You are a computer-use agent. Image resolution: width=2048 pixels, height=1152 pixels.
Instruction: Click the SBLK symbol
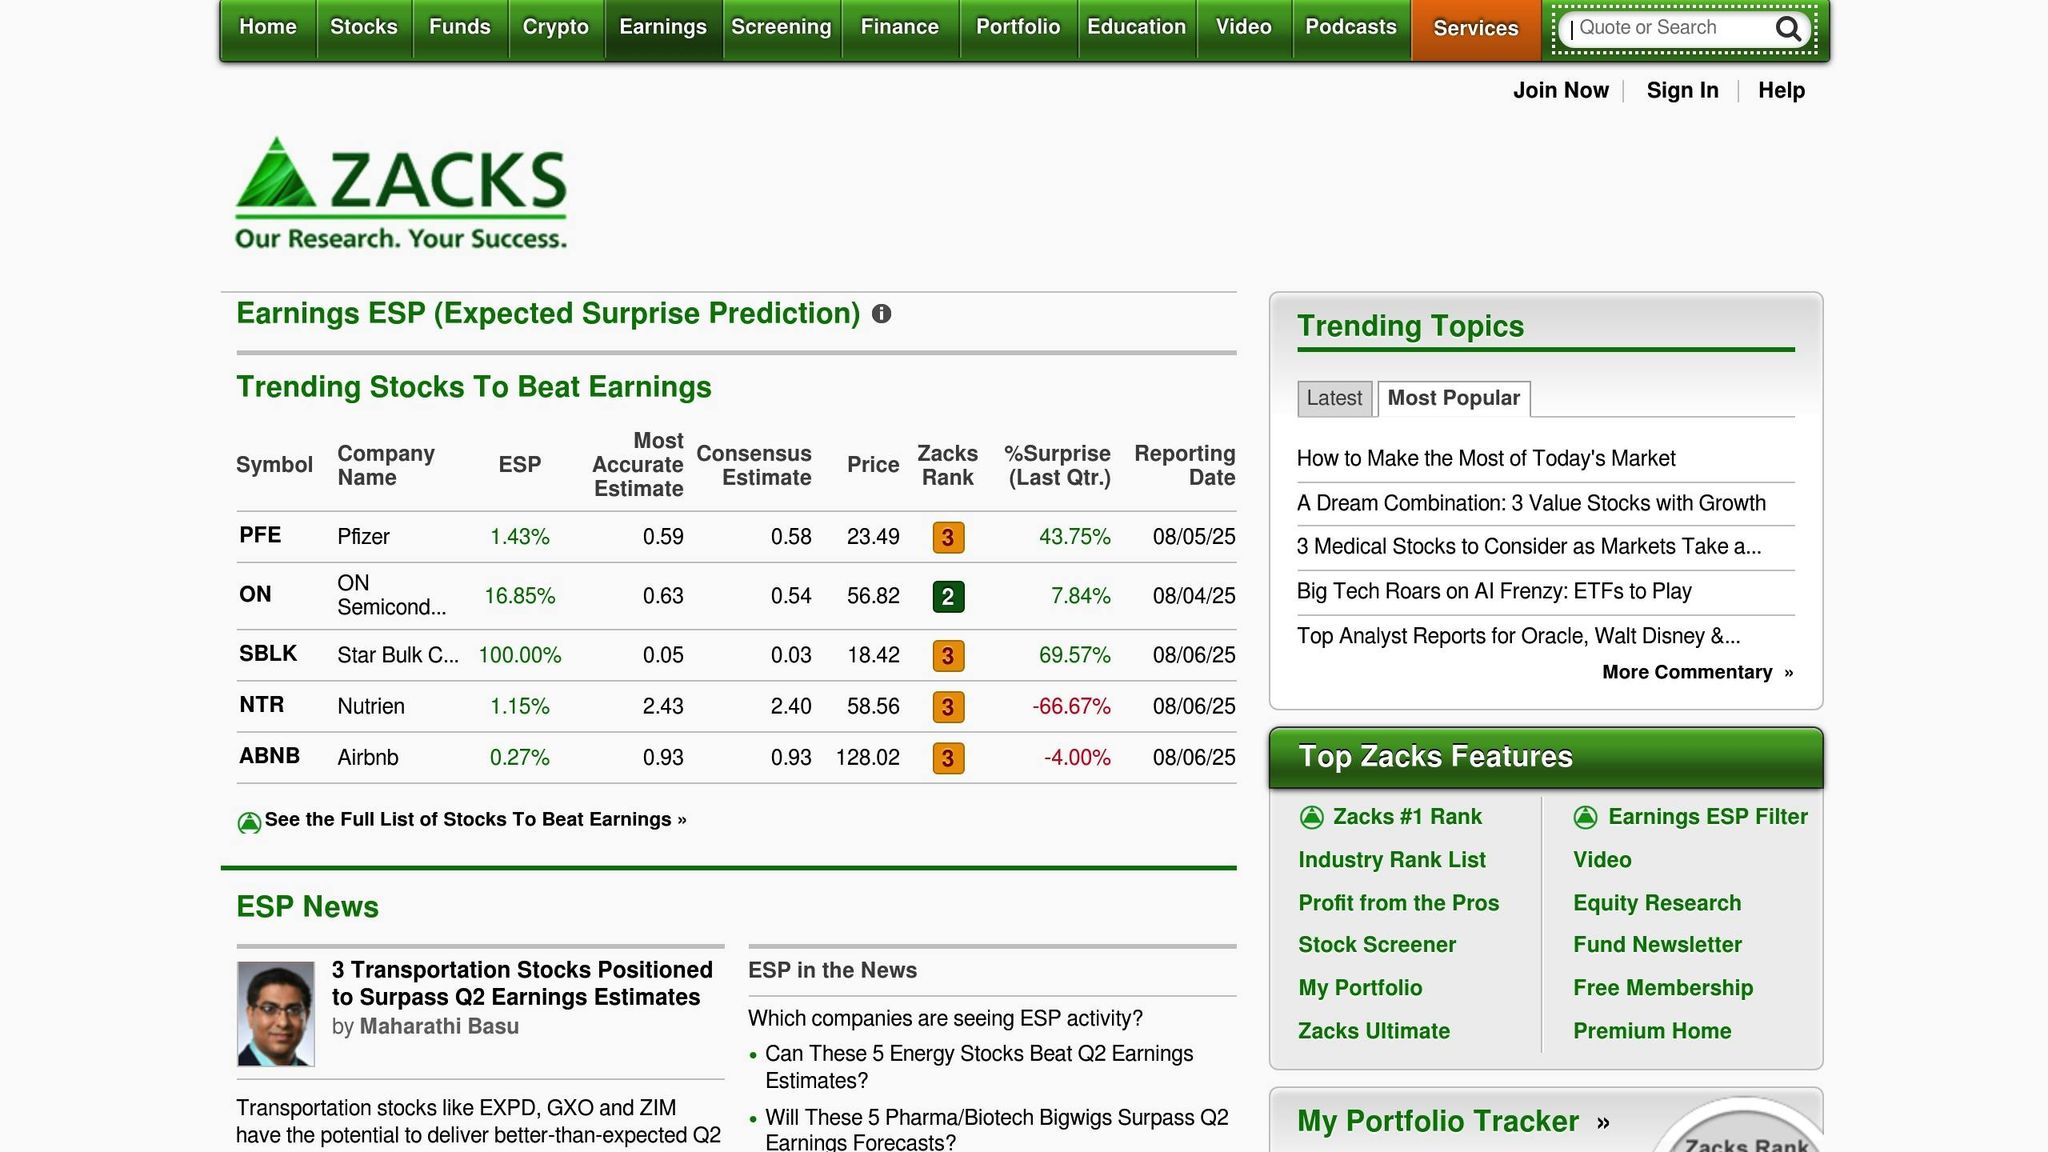[268, 653]
